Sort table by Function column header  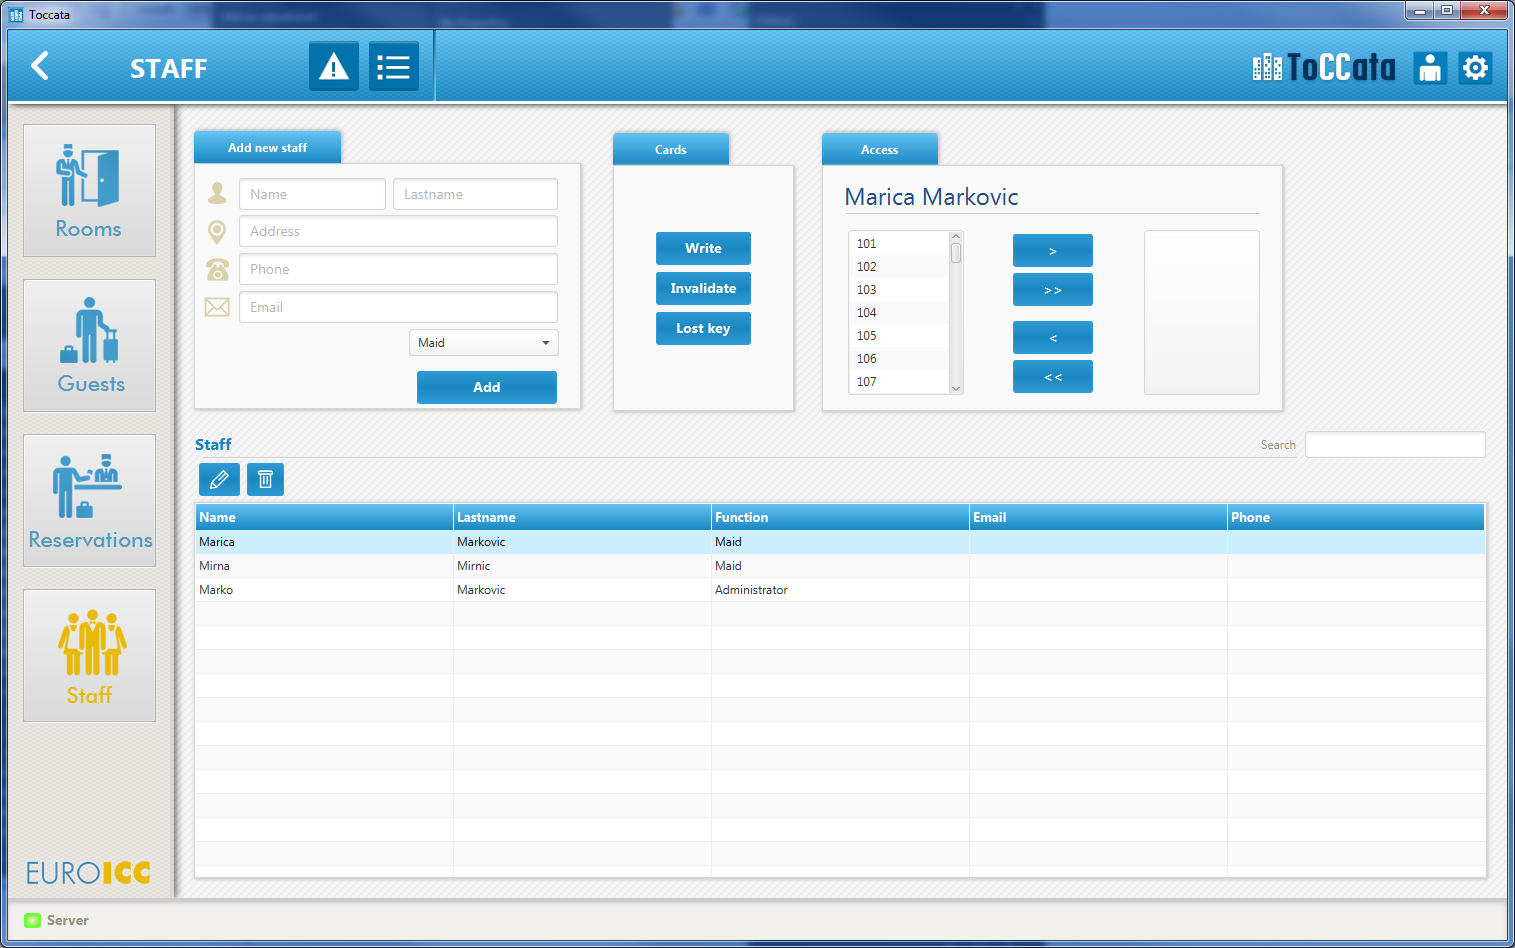point(838,517)
